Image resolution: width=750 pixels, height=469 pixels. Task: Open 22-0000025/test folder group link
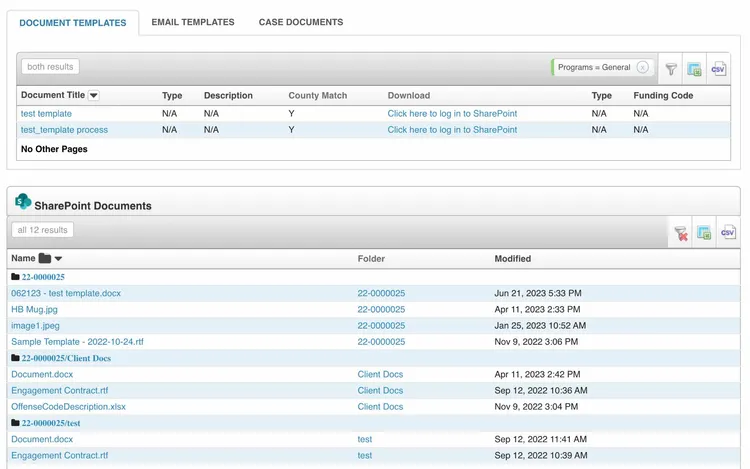point(51,424)
